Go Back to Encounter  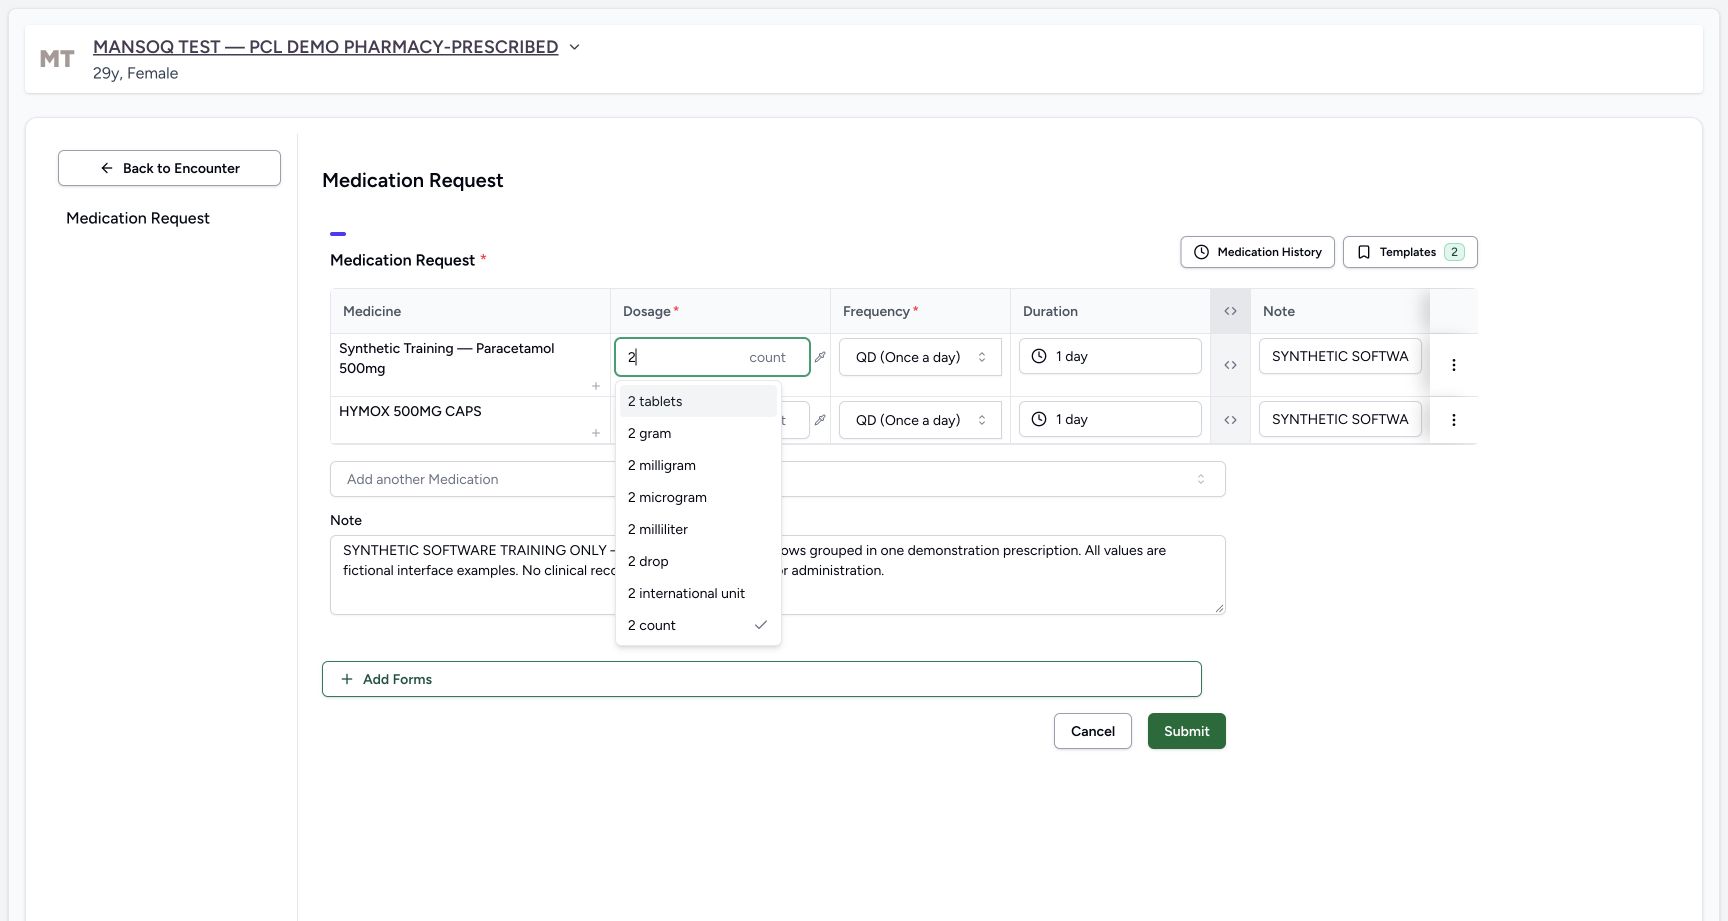click(169, 168)
